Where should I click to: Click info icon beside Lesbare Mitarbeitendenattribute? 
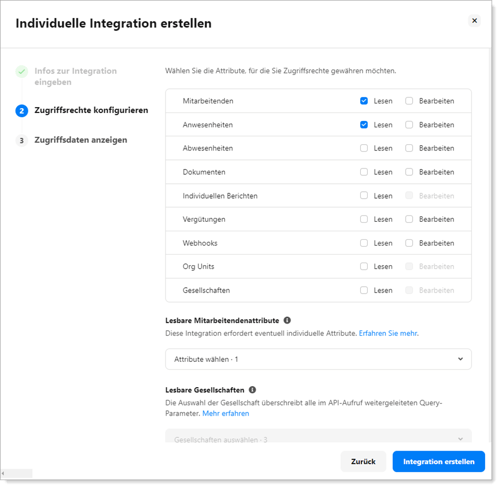(x=287, y=320)
